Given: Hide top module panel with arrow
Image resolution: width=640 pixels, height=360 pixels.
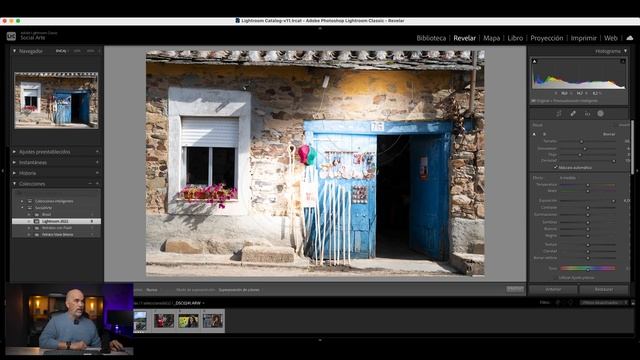Looking at the screenshot, I should pos(320,29).
